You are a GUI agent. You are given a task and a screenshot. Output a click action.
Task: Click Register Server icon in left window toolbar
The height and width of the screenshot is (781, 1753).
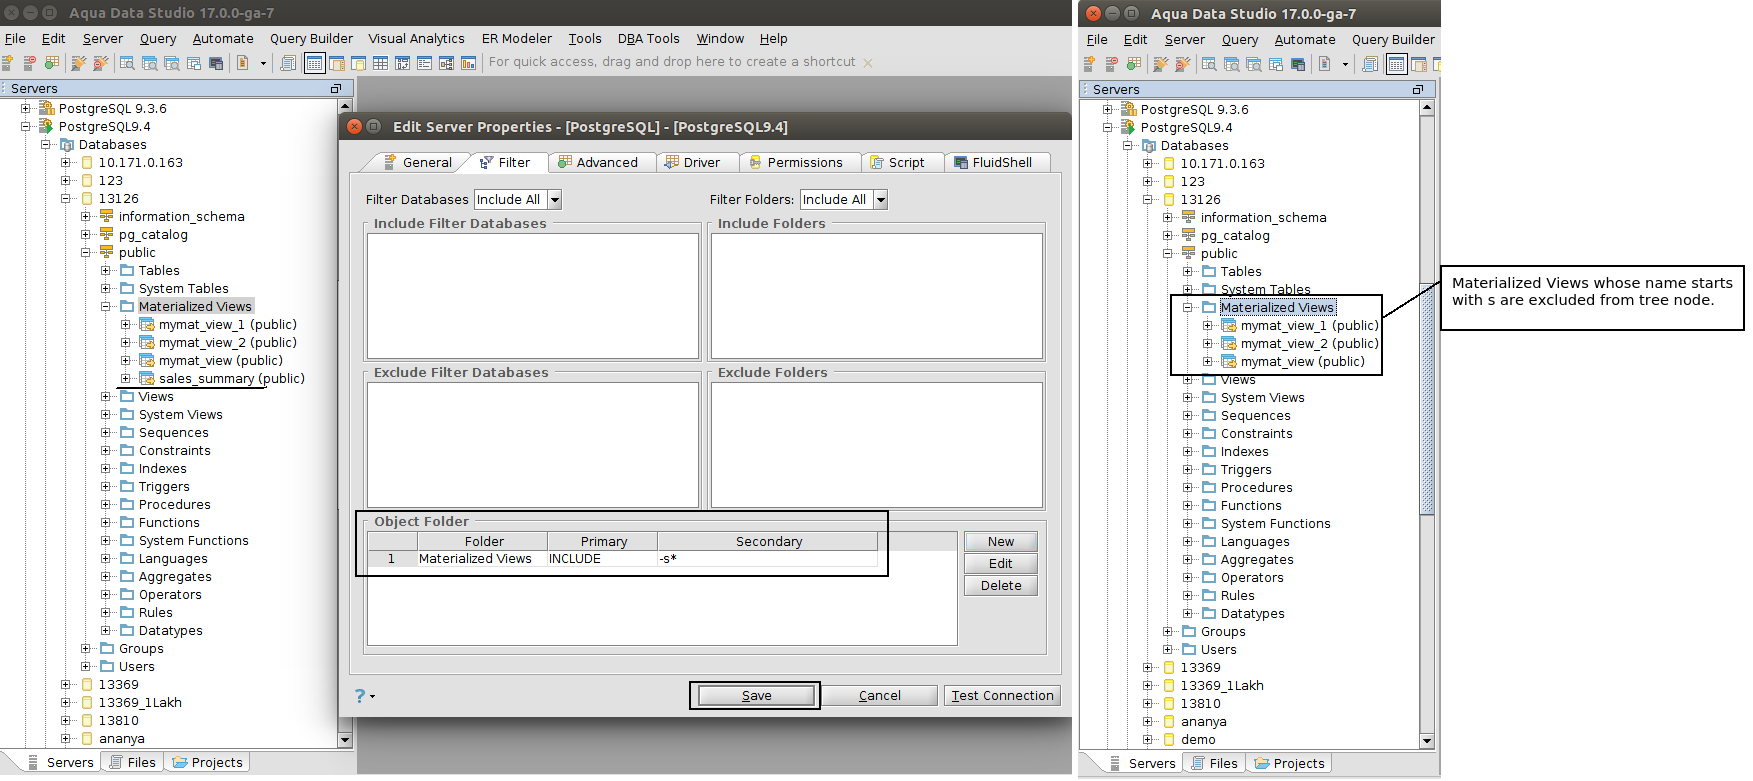(8, 63)
